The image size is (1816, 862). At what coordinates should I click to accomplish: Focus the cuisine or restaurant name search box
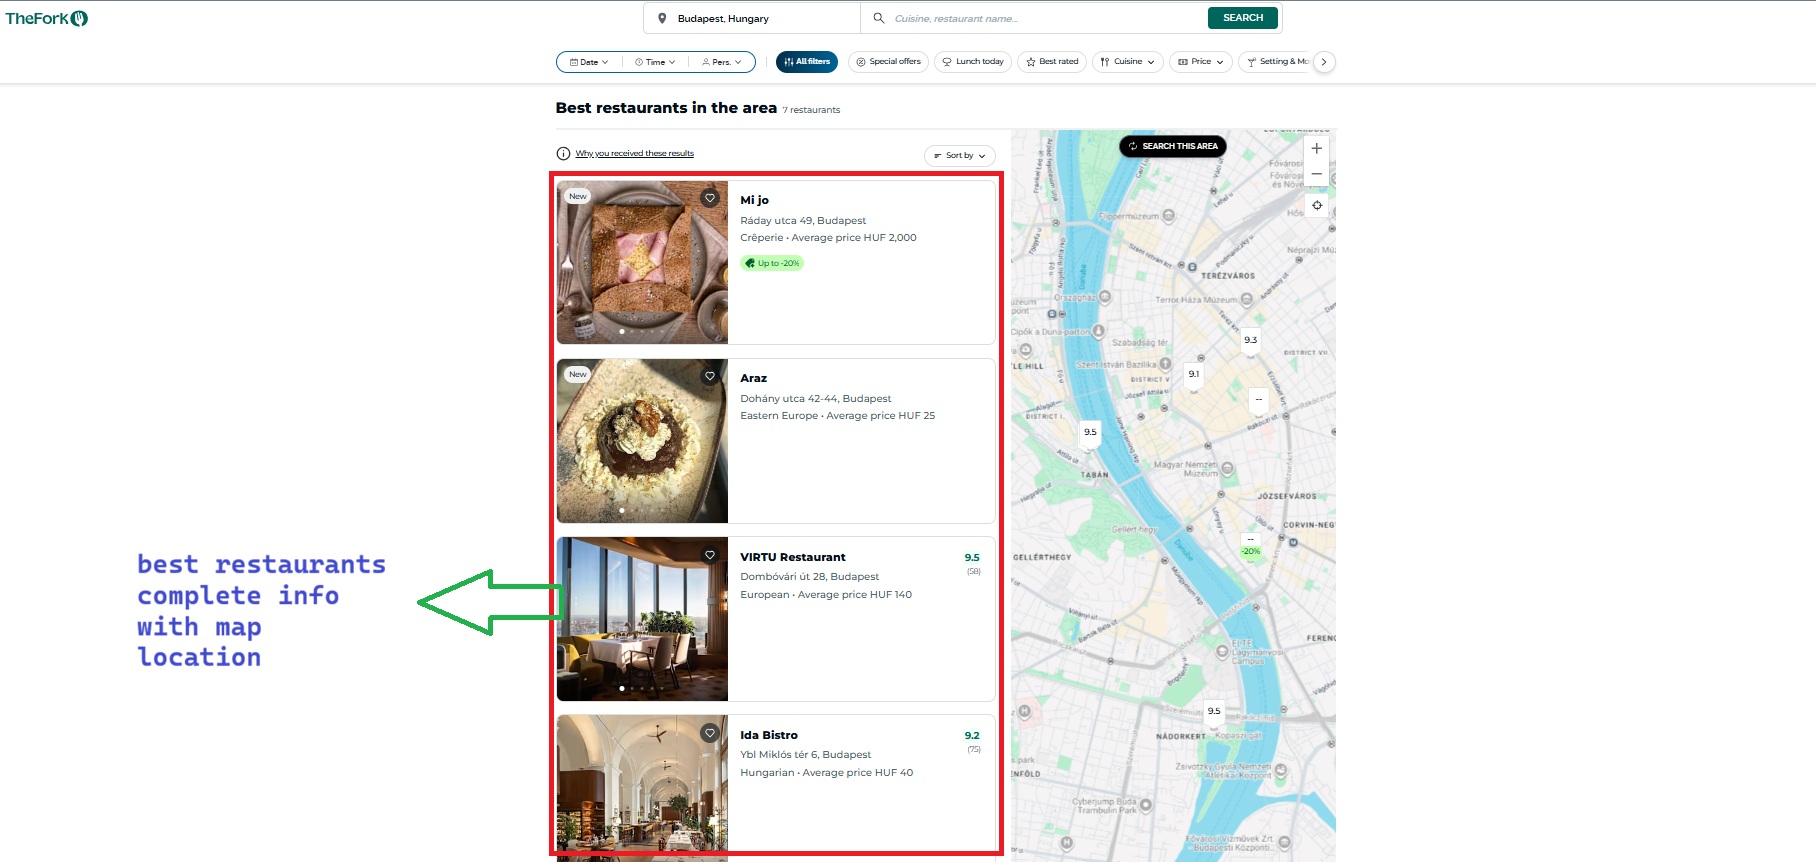point(1035,18)
